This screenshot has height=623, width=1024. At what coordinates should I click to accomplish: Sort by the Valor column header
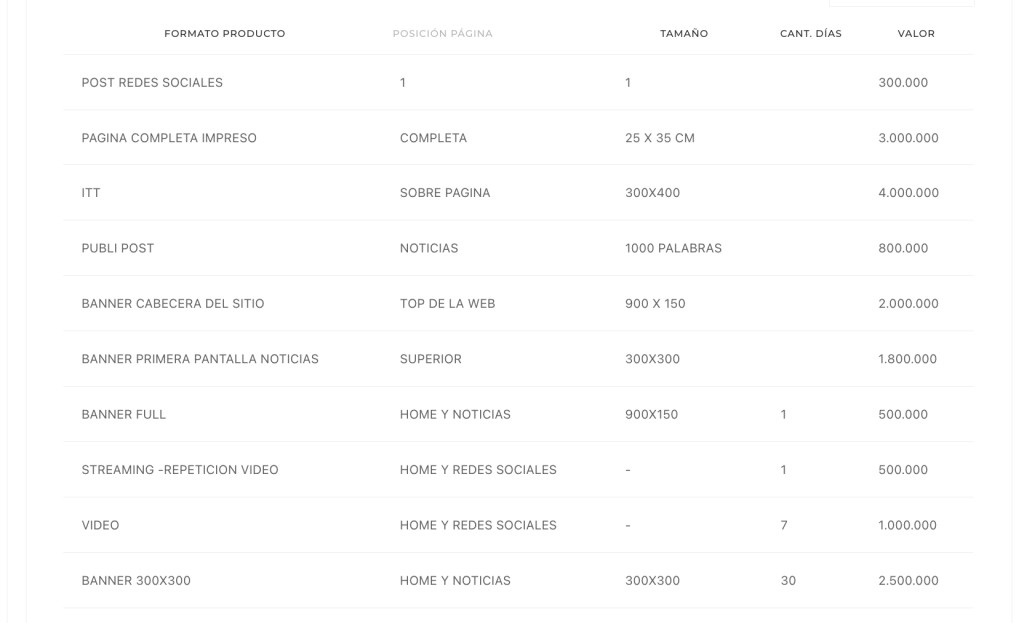tap(916, 34)
